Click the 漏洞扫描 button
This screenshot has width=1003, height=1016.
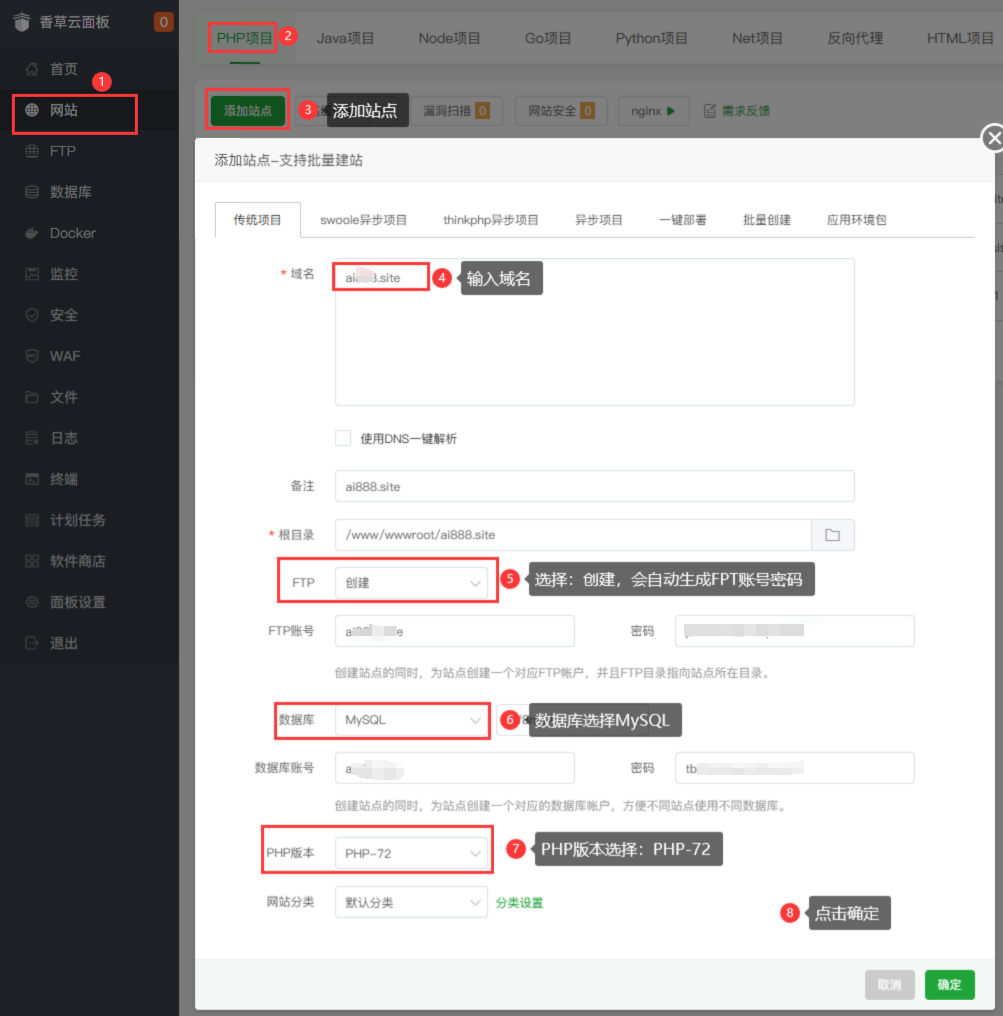click(x=455, y=111)
